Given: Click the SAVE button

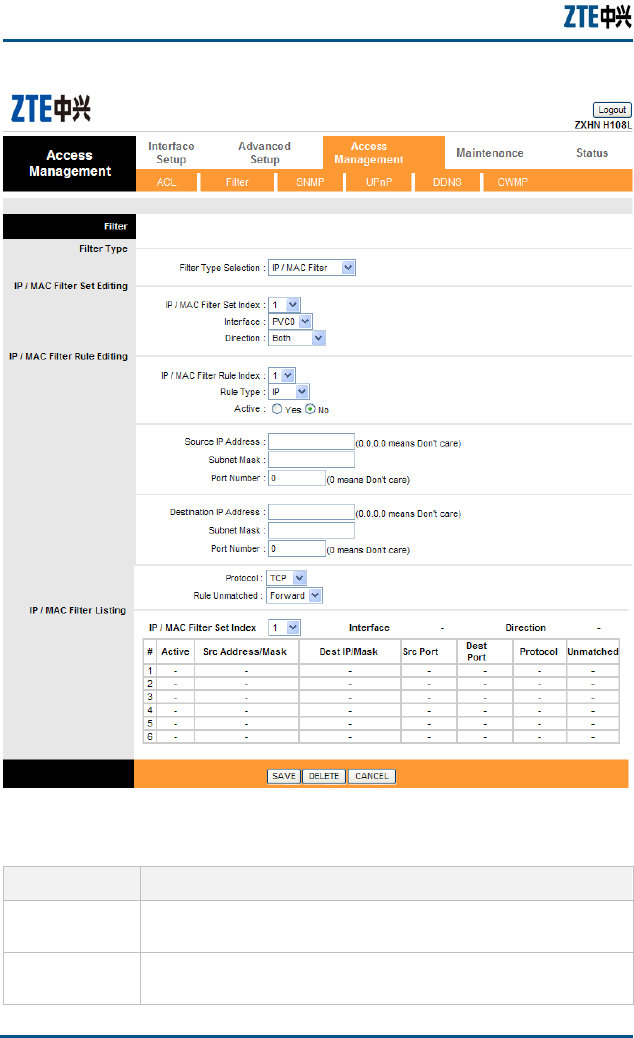Looking at the screenshot, I should click(x=284, y=776).
